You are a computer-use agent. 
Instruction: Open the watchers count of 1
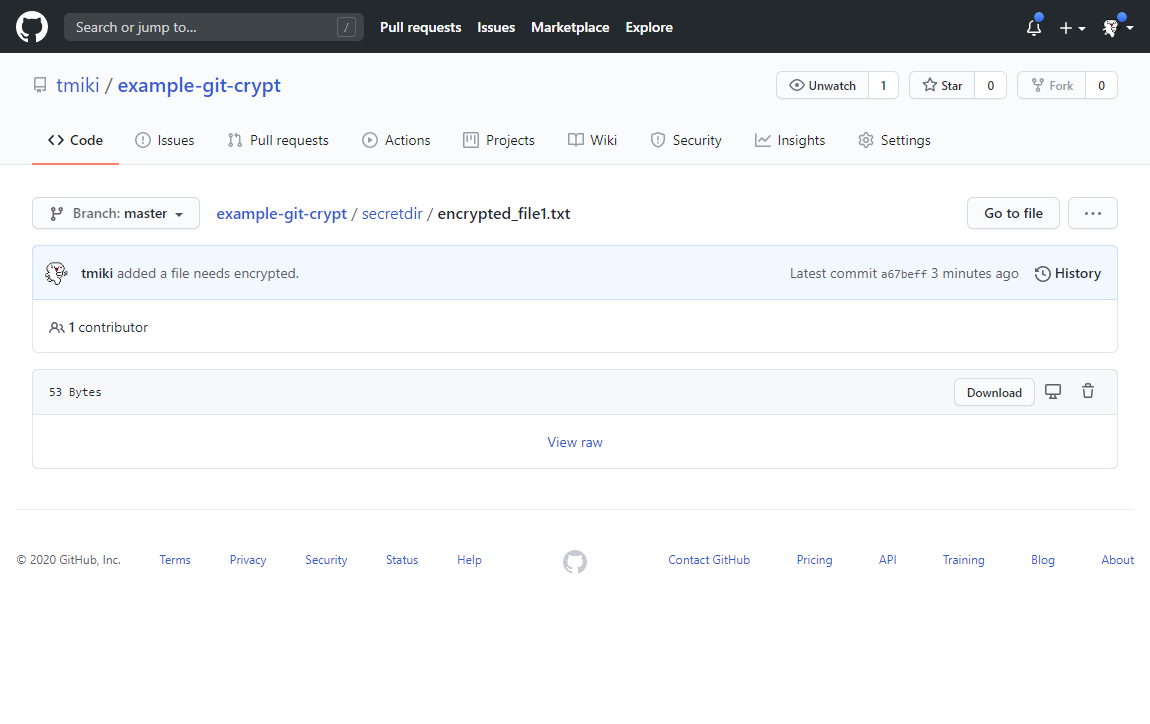click(883, 85)
